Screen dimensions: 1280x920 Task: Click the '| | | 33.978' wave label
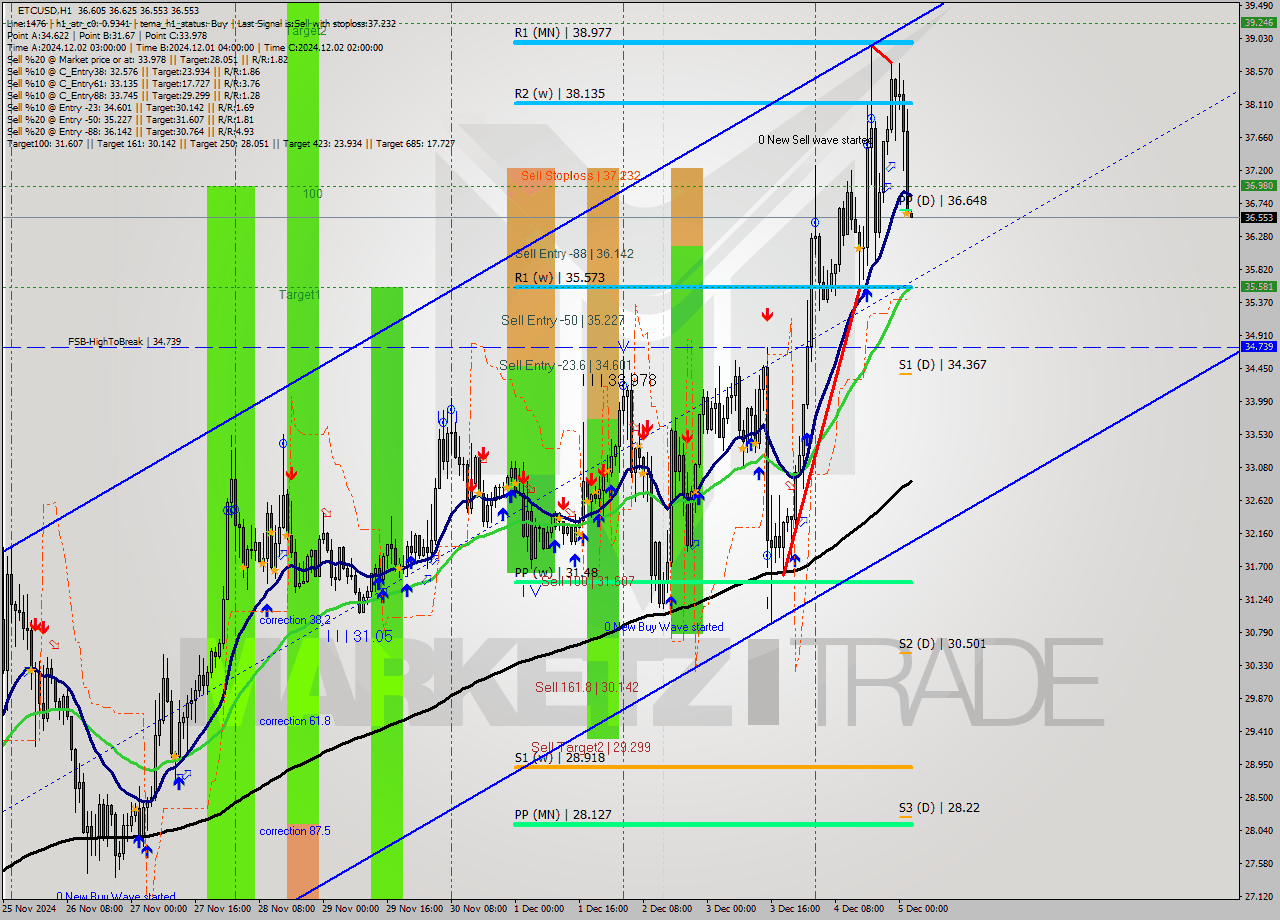[619, 380]
